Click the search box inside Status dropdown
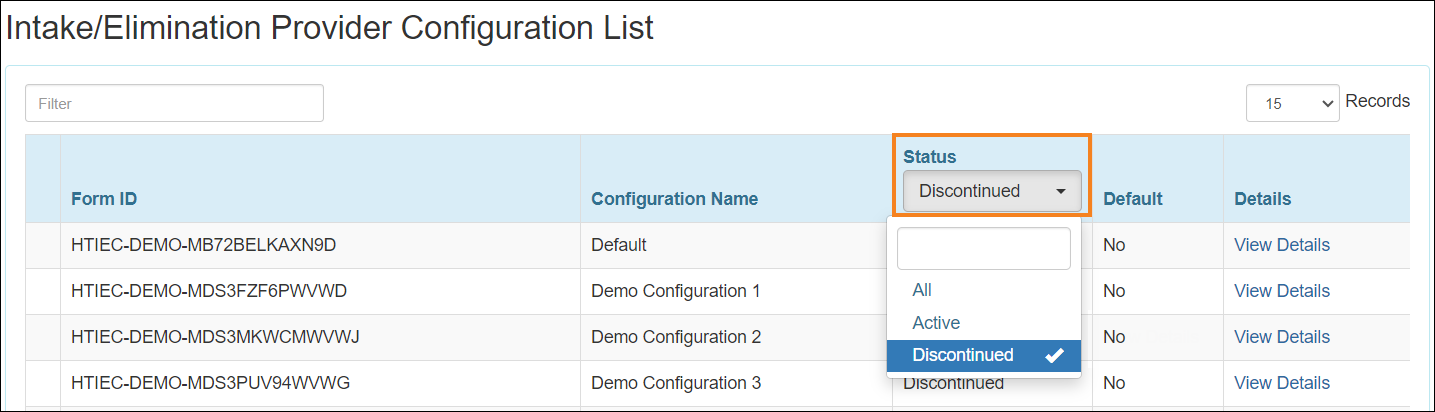This screenshot has height=412, width=1435. (984, 248)
